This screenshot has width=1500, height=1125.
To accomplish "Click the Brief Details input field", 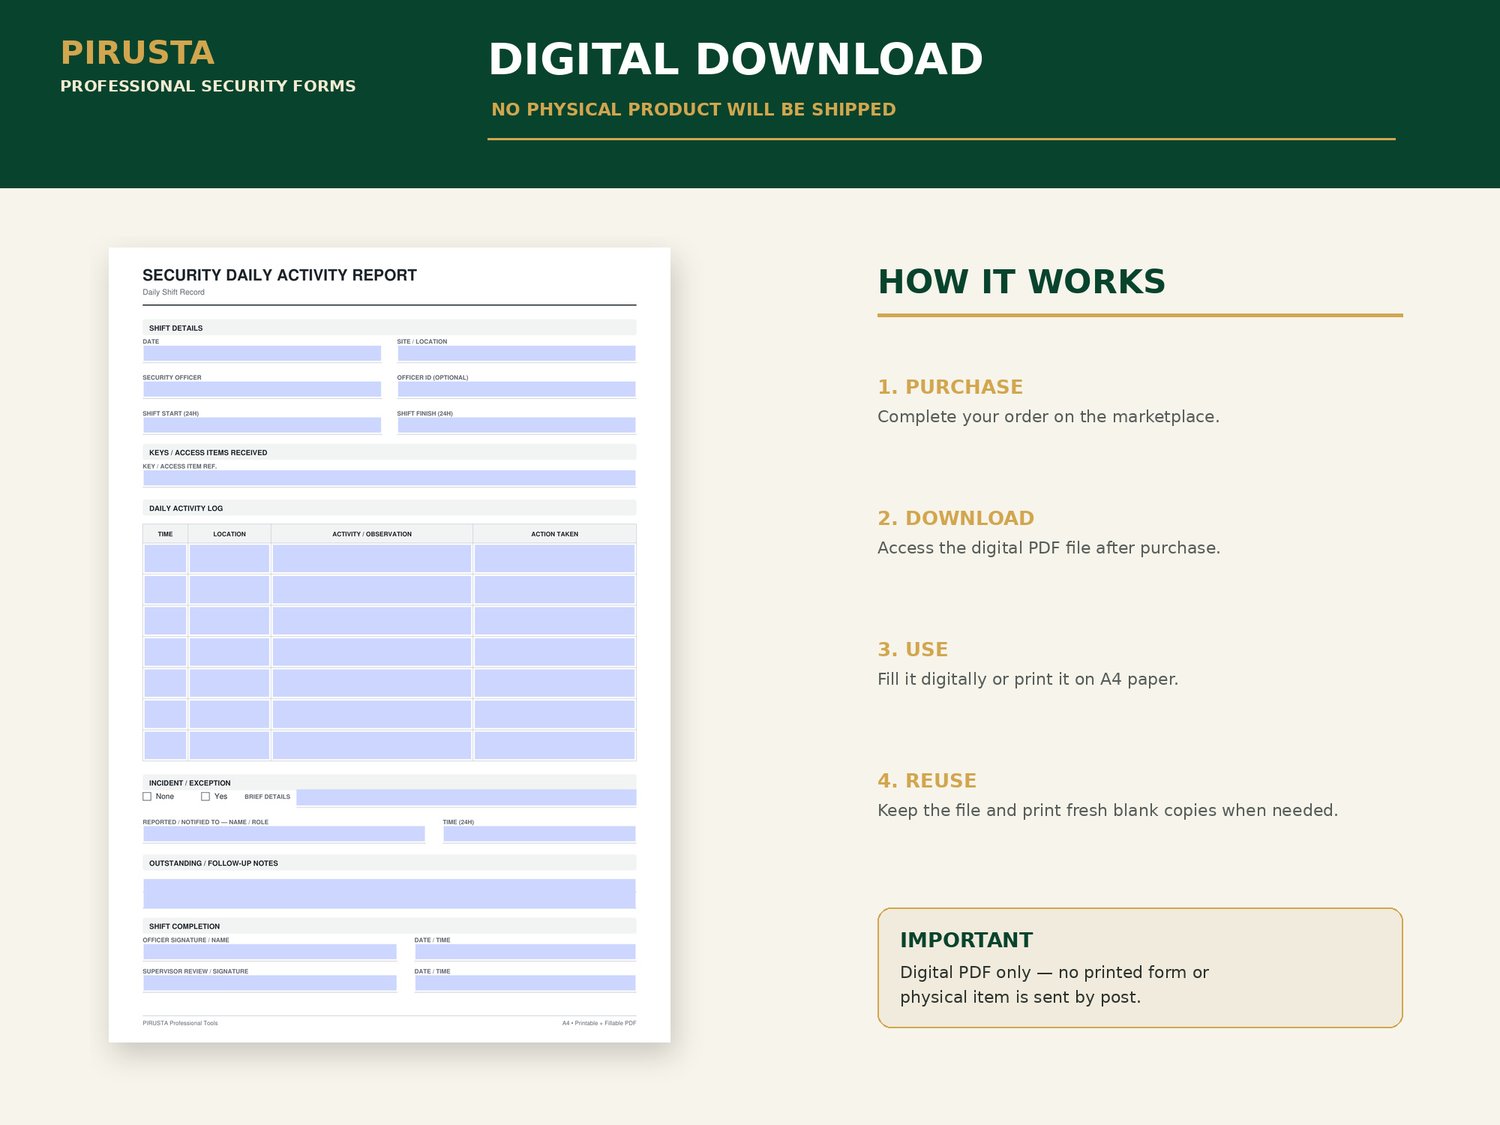I will coord(466,797).
